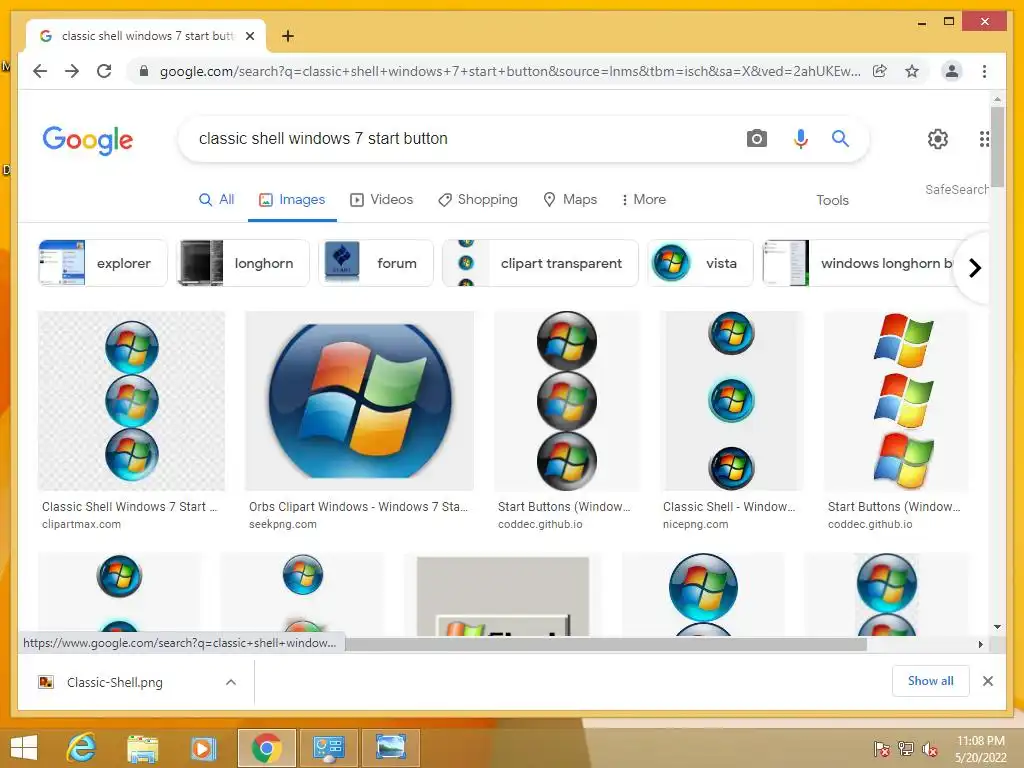Open 'Classic Shell Windows 7 Start' title
Screen dimensions: 1024x768
[x=129, y=507]
